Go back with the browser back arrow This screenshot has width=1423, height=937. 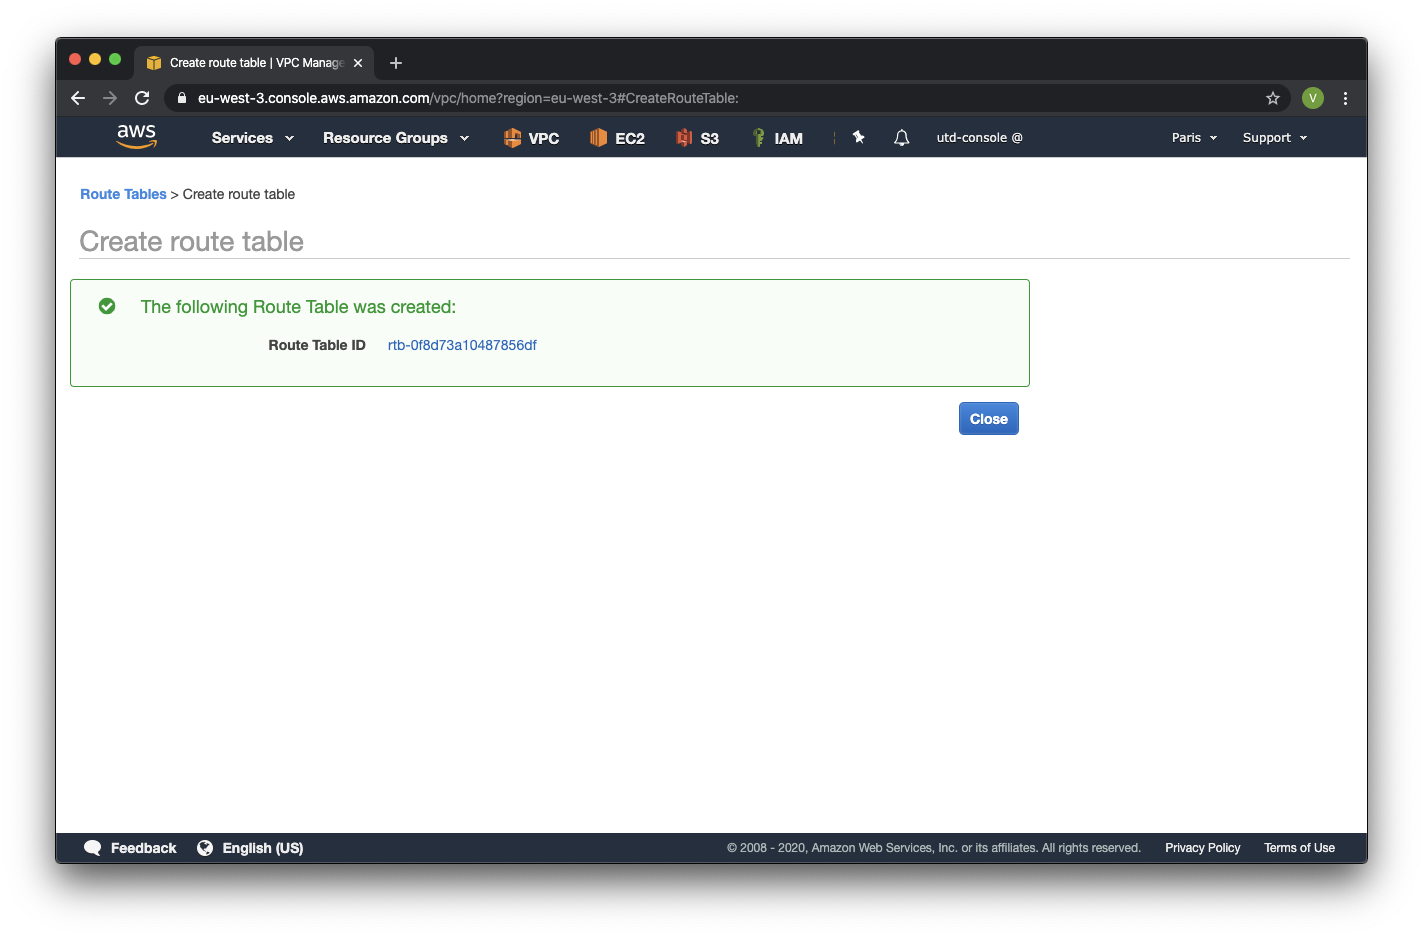78,98
